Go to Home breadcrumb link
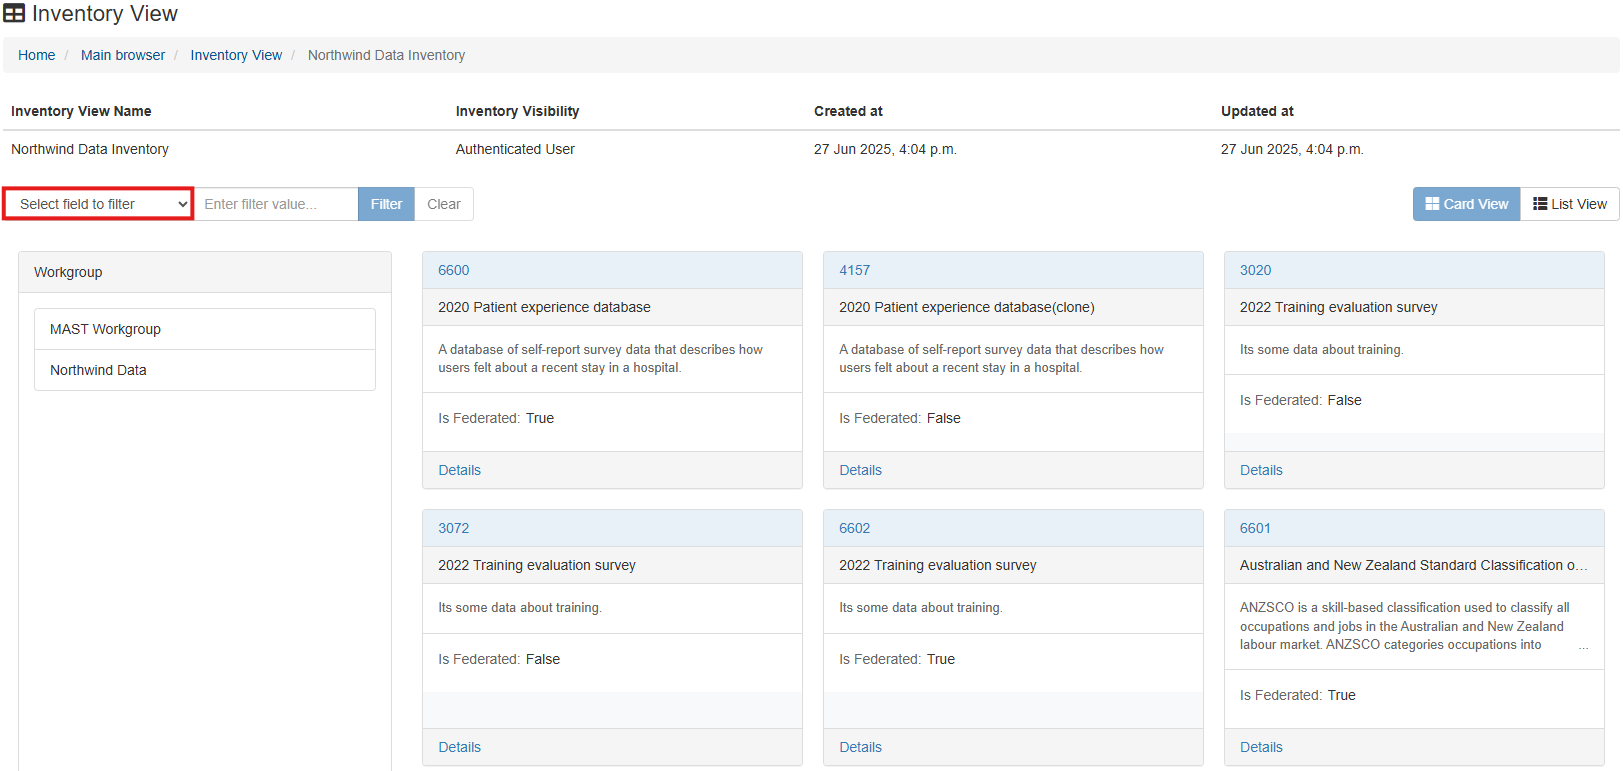 click(37, 55)
